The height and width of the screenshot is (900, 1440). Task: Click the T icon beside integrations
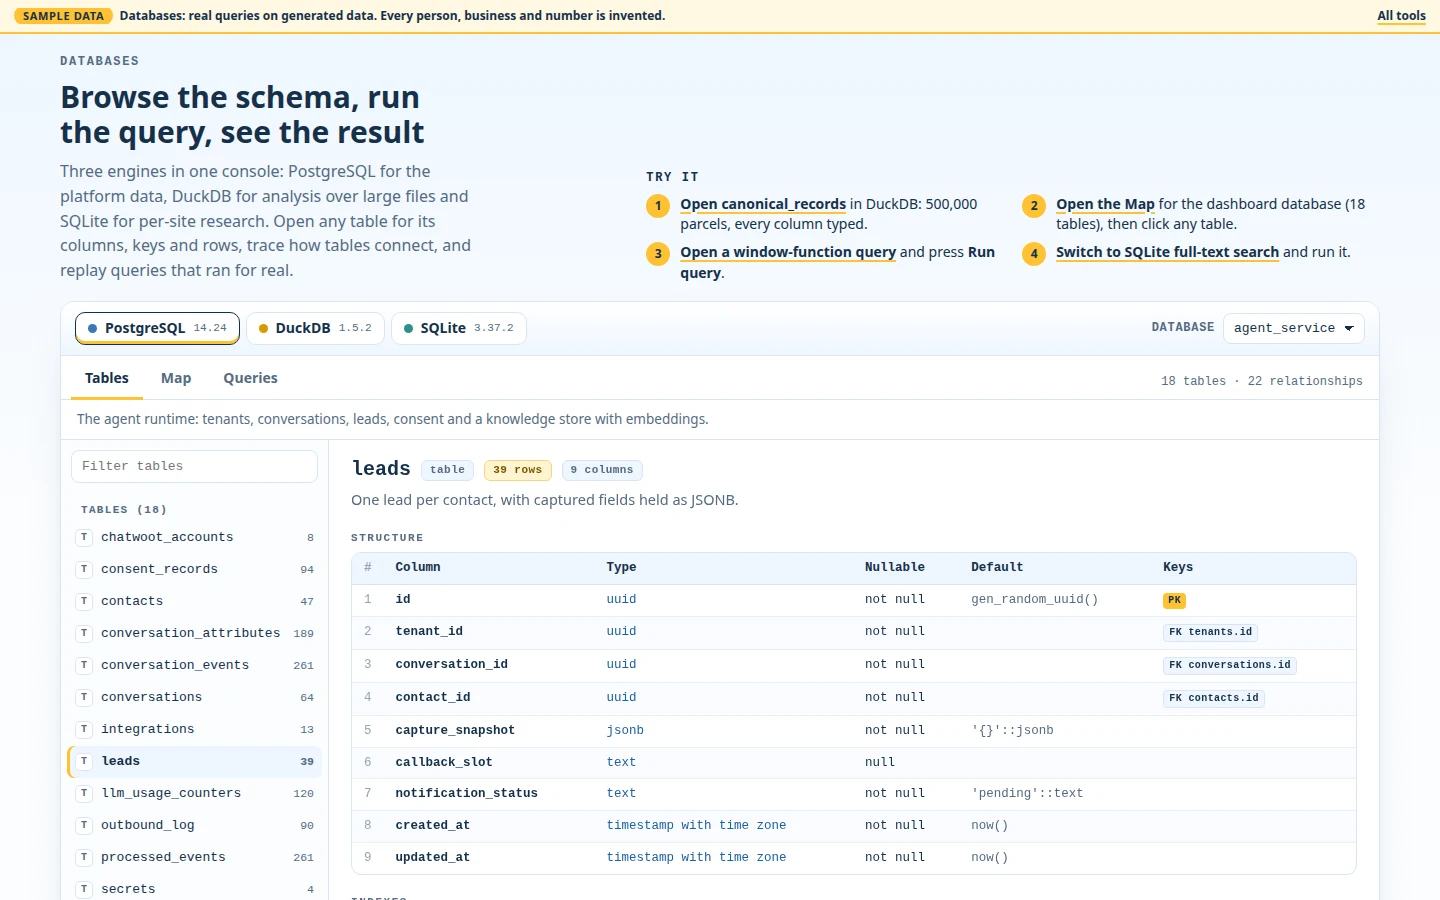click(x=84, y=729)
